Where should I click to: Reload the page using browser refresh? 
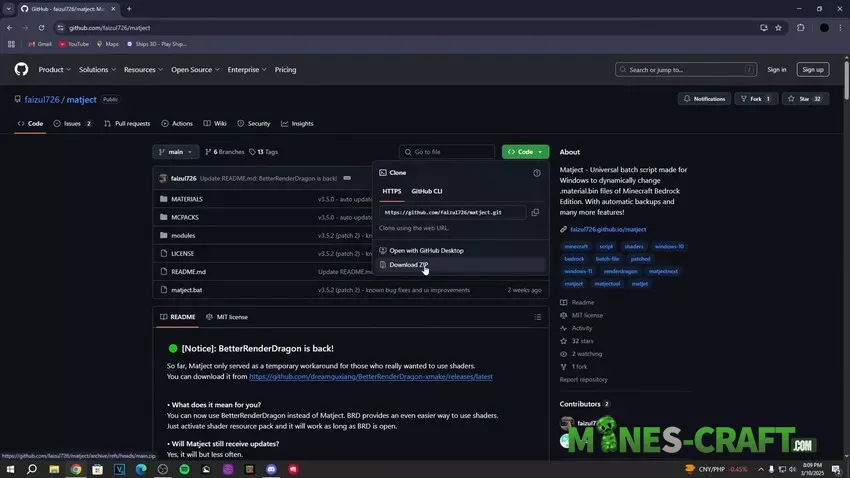pyautogui.click(x=41, y=28)
